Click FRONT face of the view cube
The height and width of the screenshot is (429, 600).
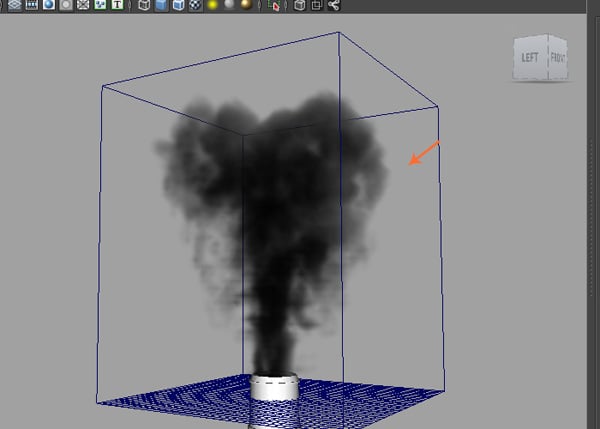click(x=558, y=58)
